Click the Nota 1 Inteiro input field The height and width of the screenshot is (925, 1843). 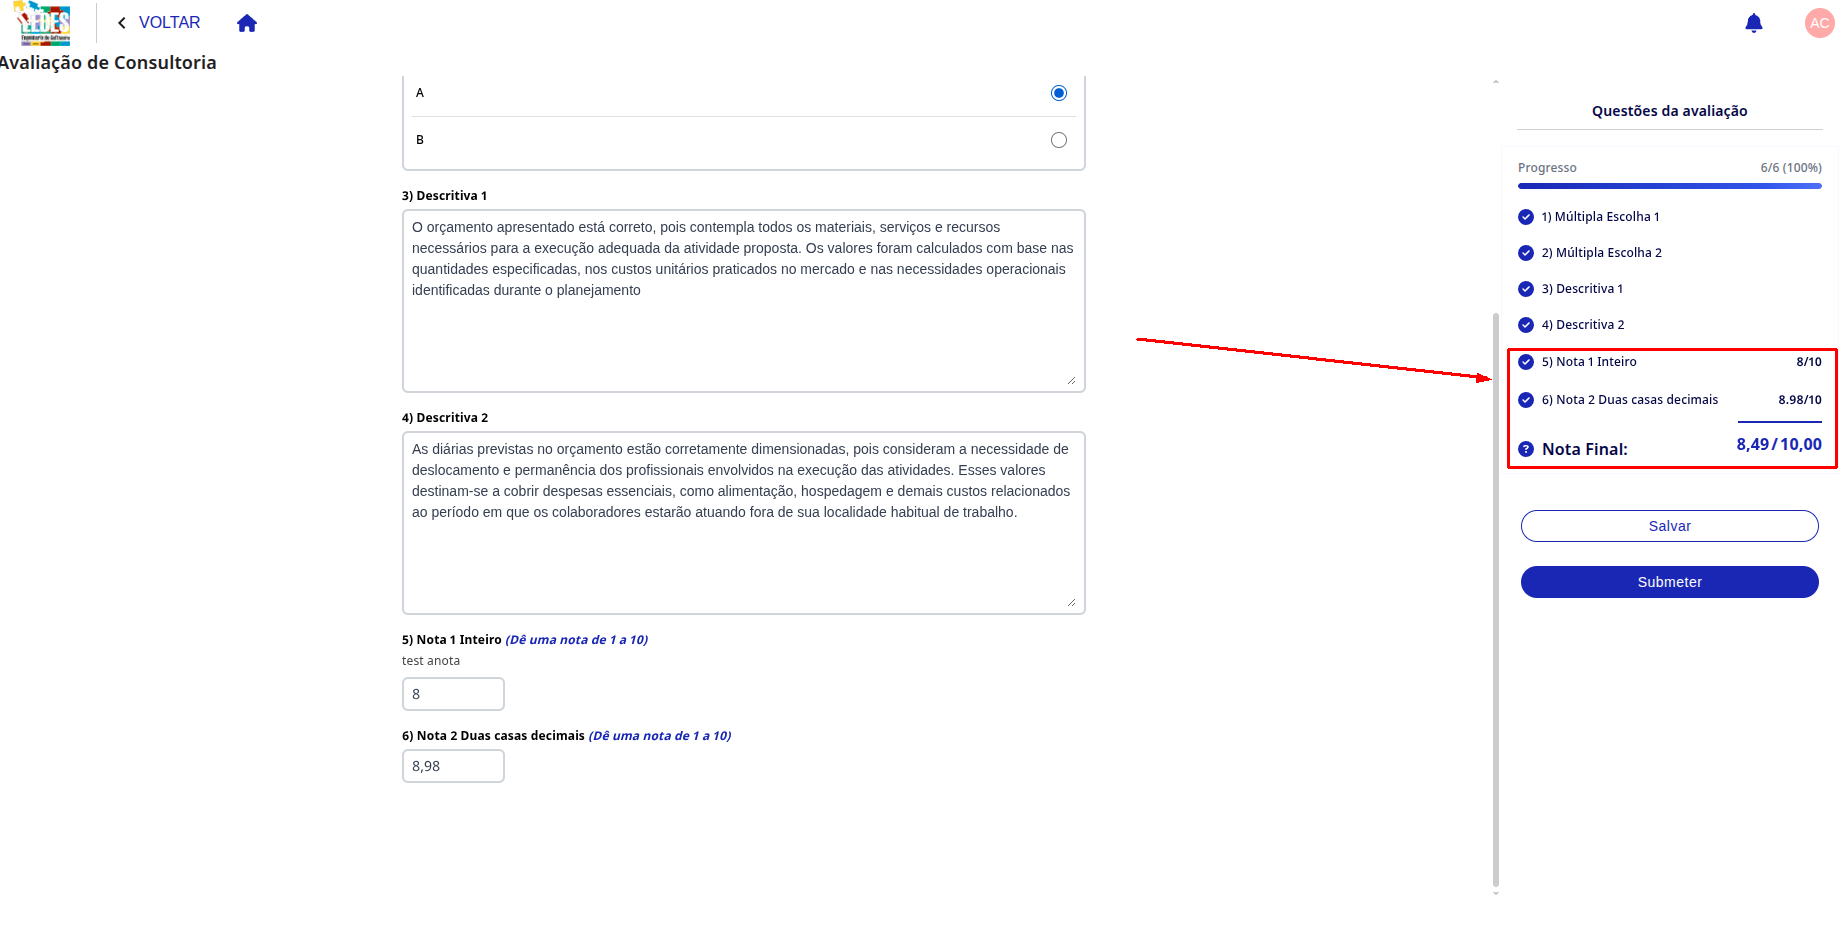[x=453, y=694]
